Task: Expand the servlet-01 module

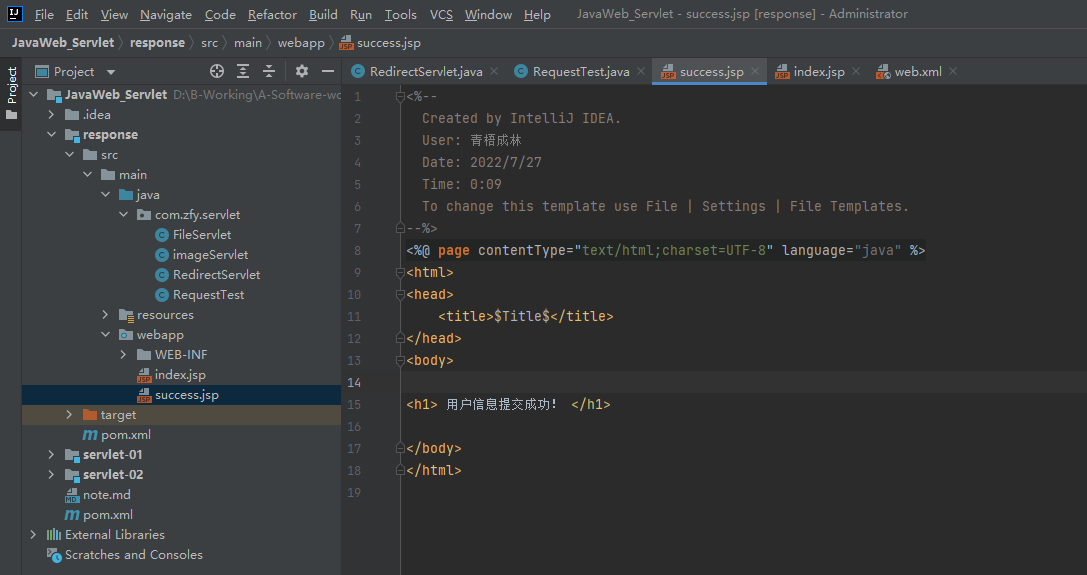Action: click(x=51, y=455)
